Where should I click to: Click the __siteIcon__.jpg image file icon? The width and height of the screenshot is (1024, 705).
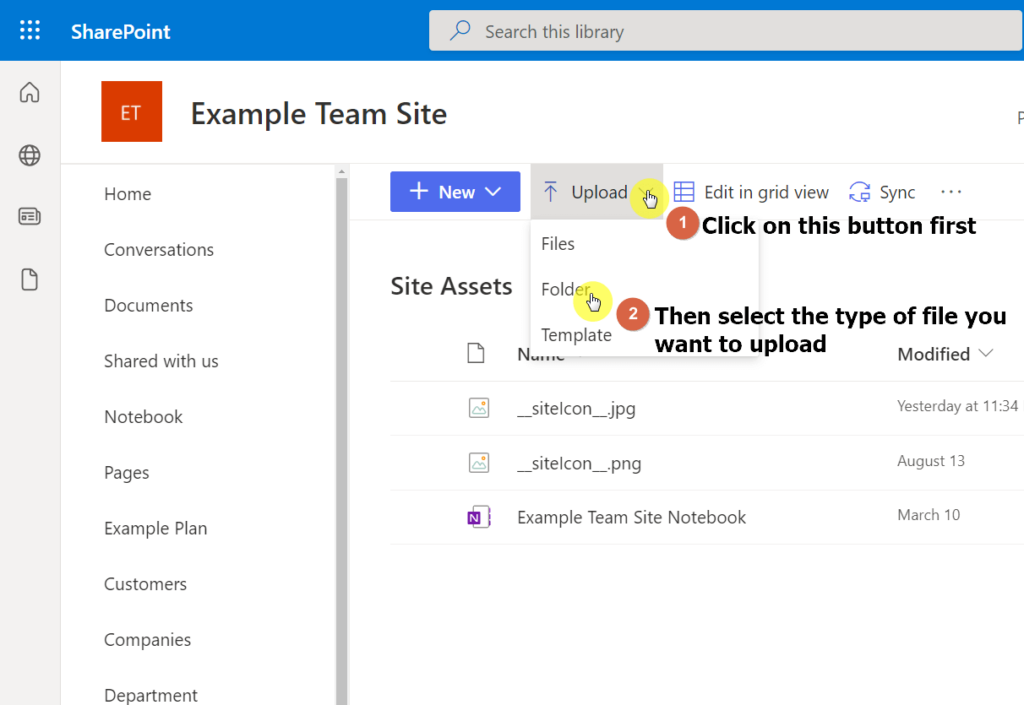coord(479,408)
